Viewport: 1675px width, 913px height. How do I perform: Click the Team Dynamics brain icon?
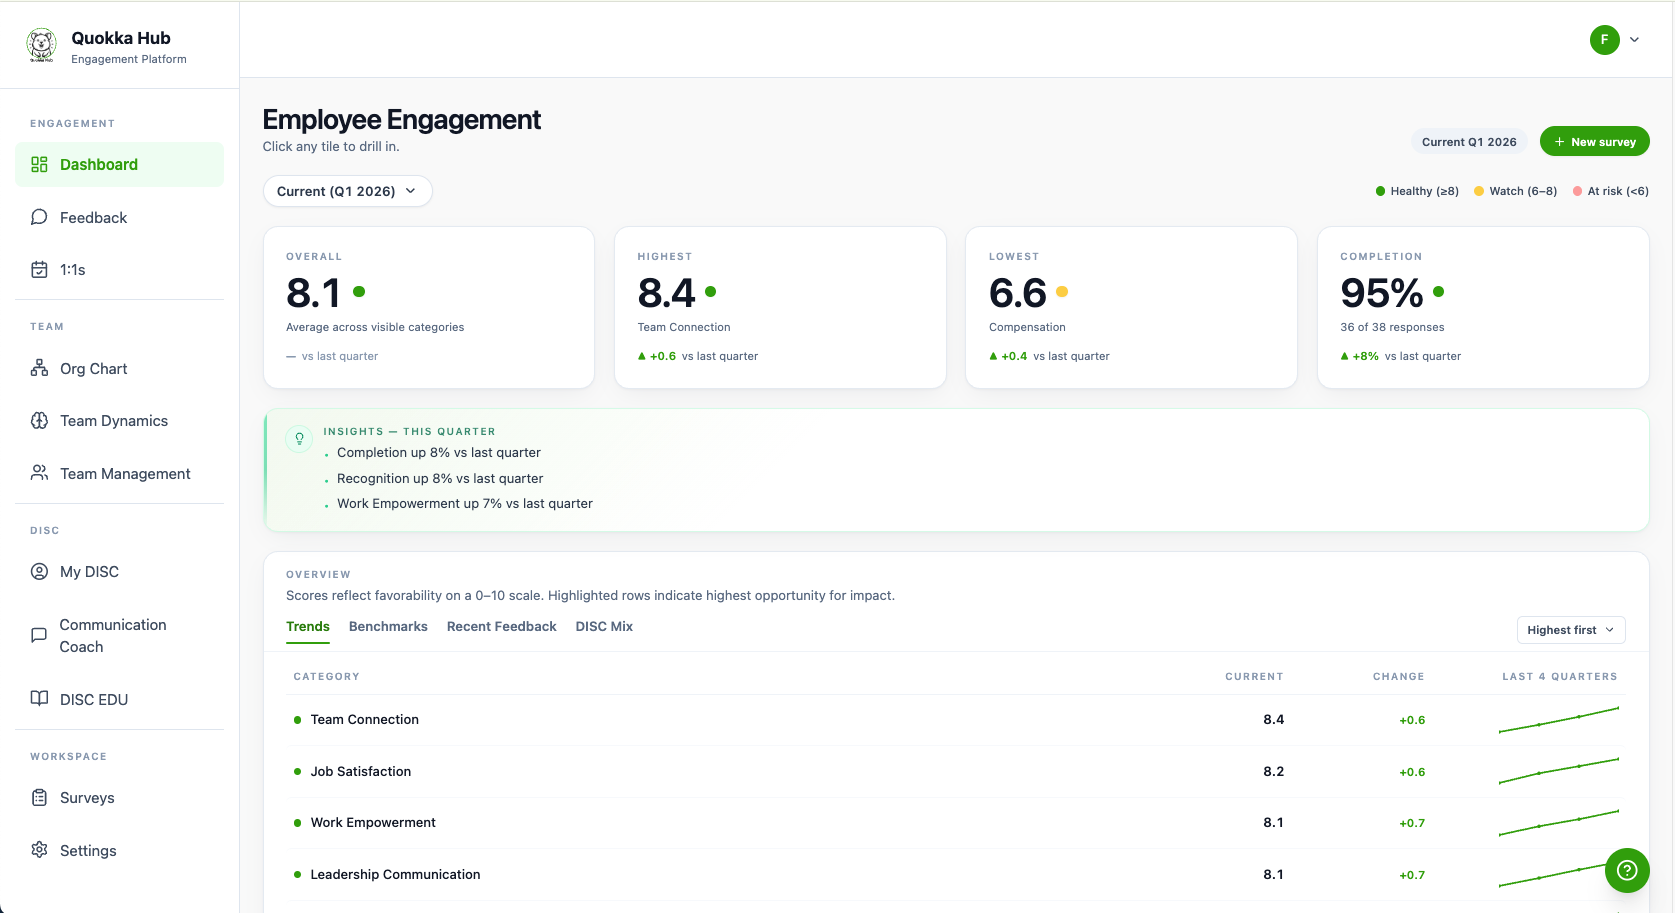(39, 420)
